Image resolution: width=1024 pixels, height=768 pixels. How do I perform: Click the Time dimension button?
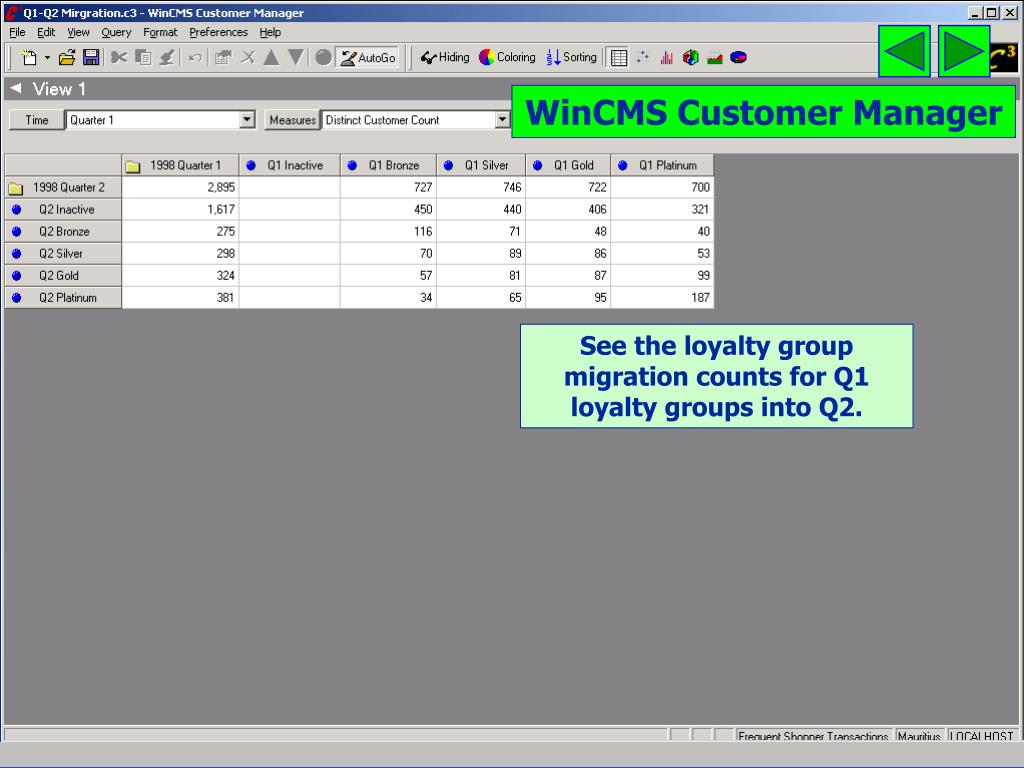(x=37, y=120)
